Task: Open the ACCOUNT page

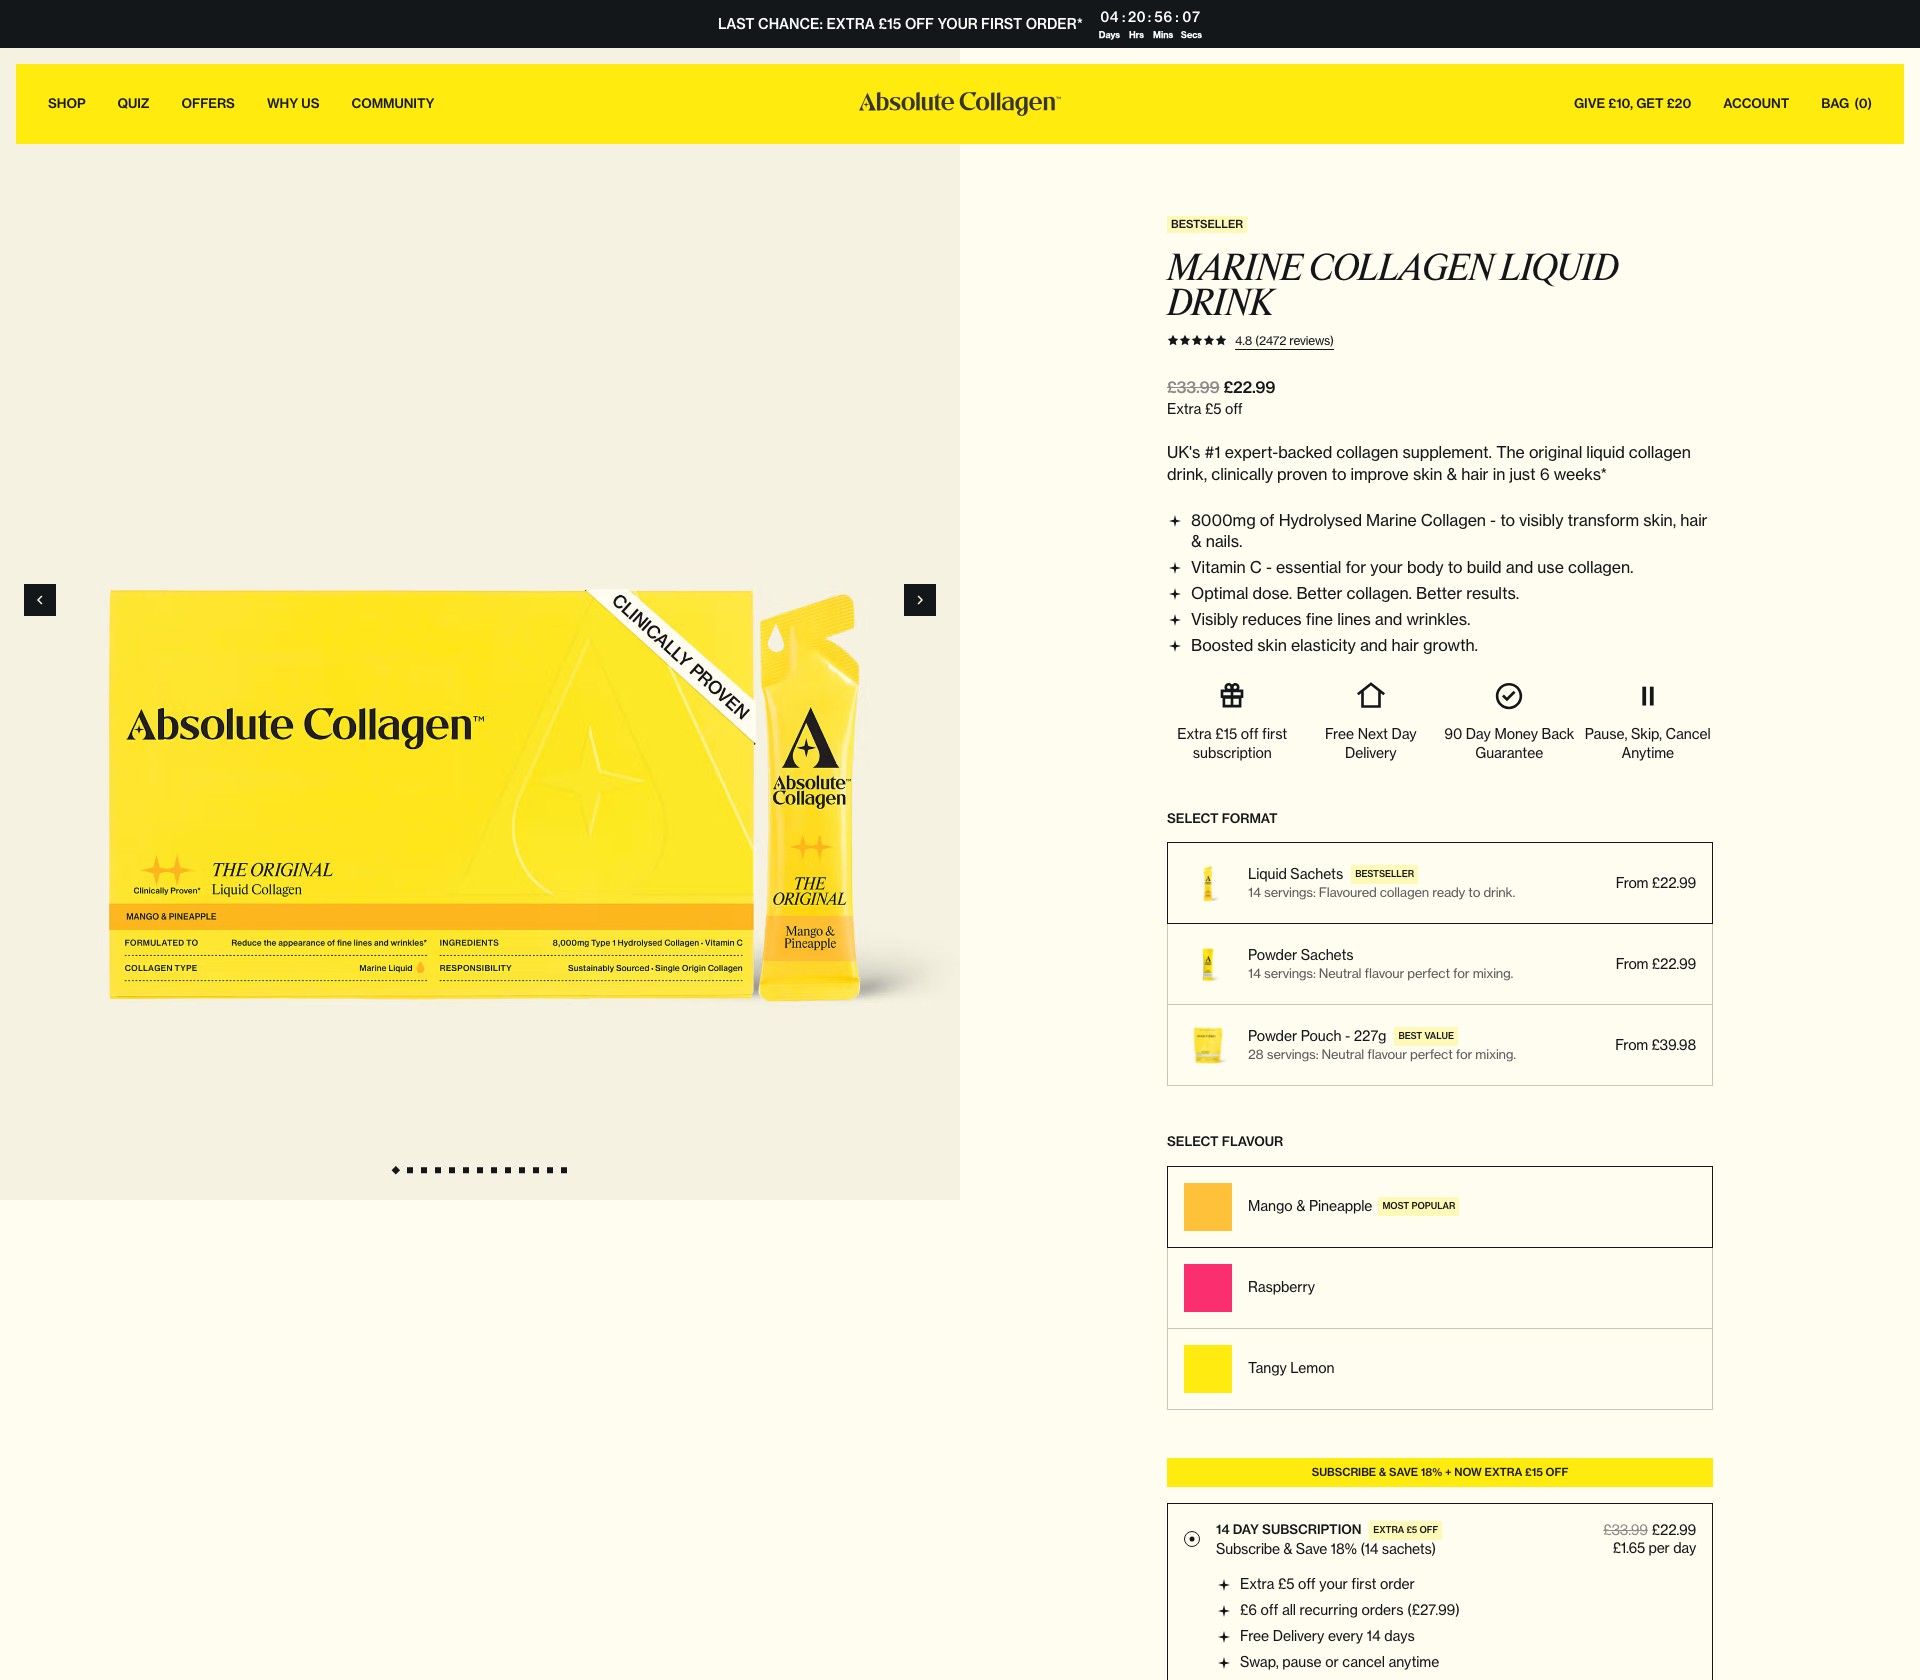Action: 1756,103
